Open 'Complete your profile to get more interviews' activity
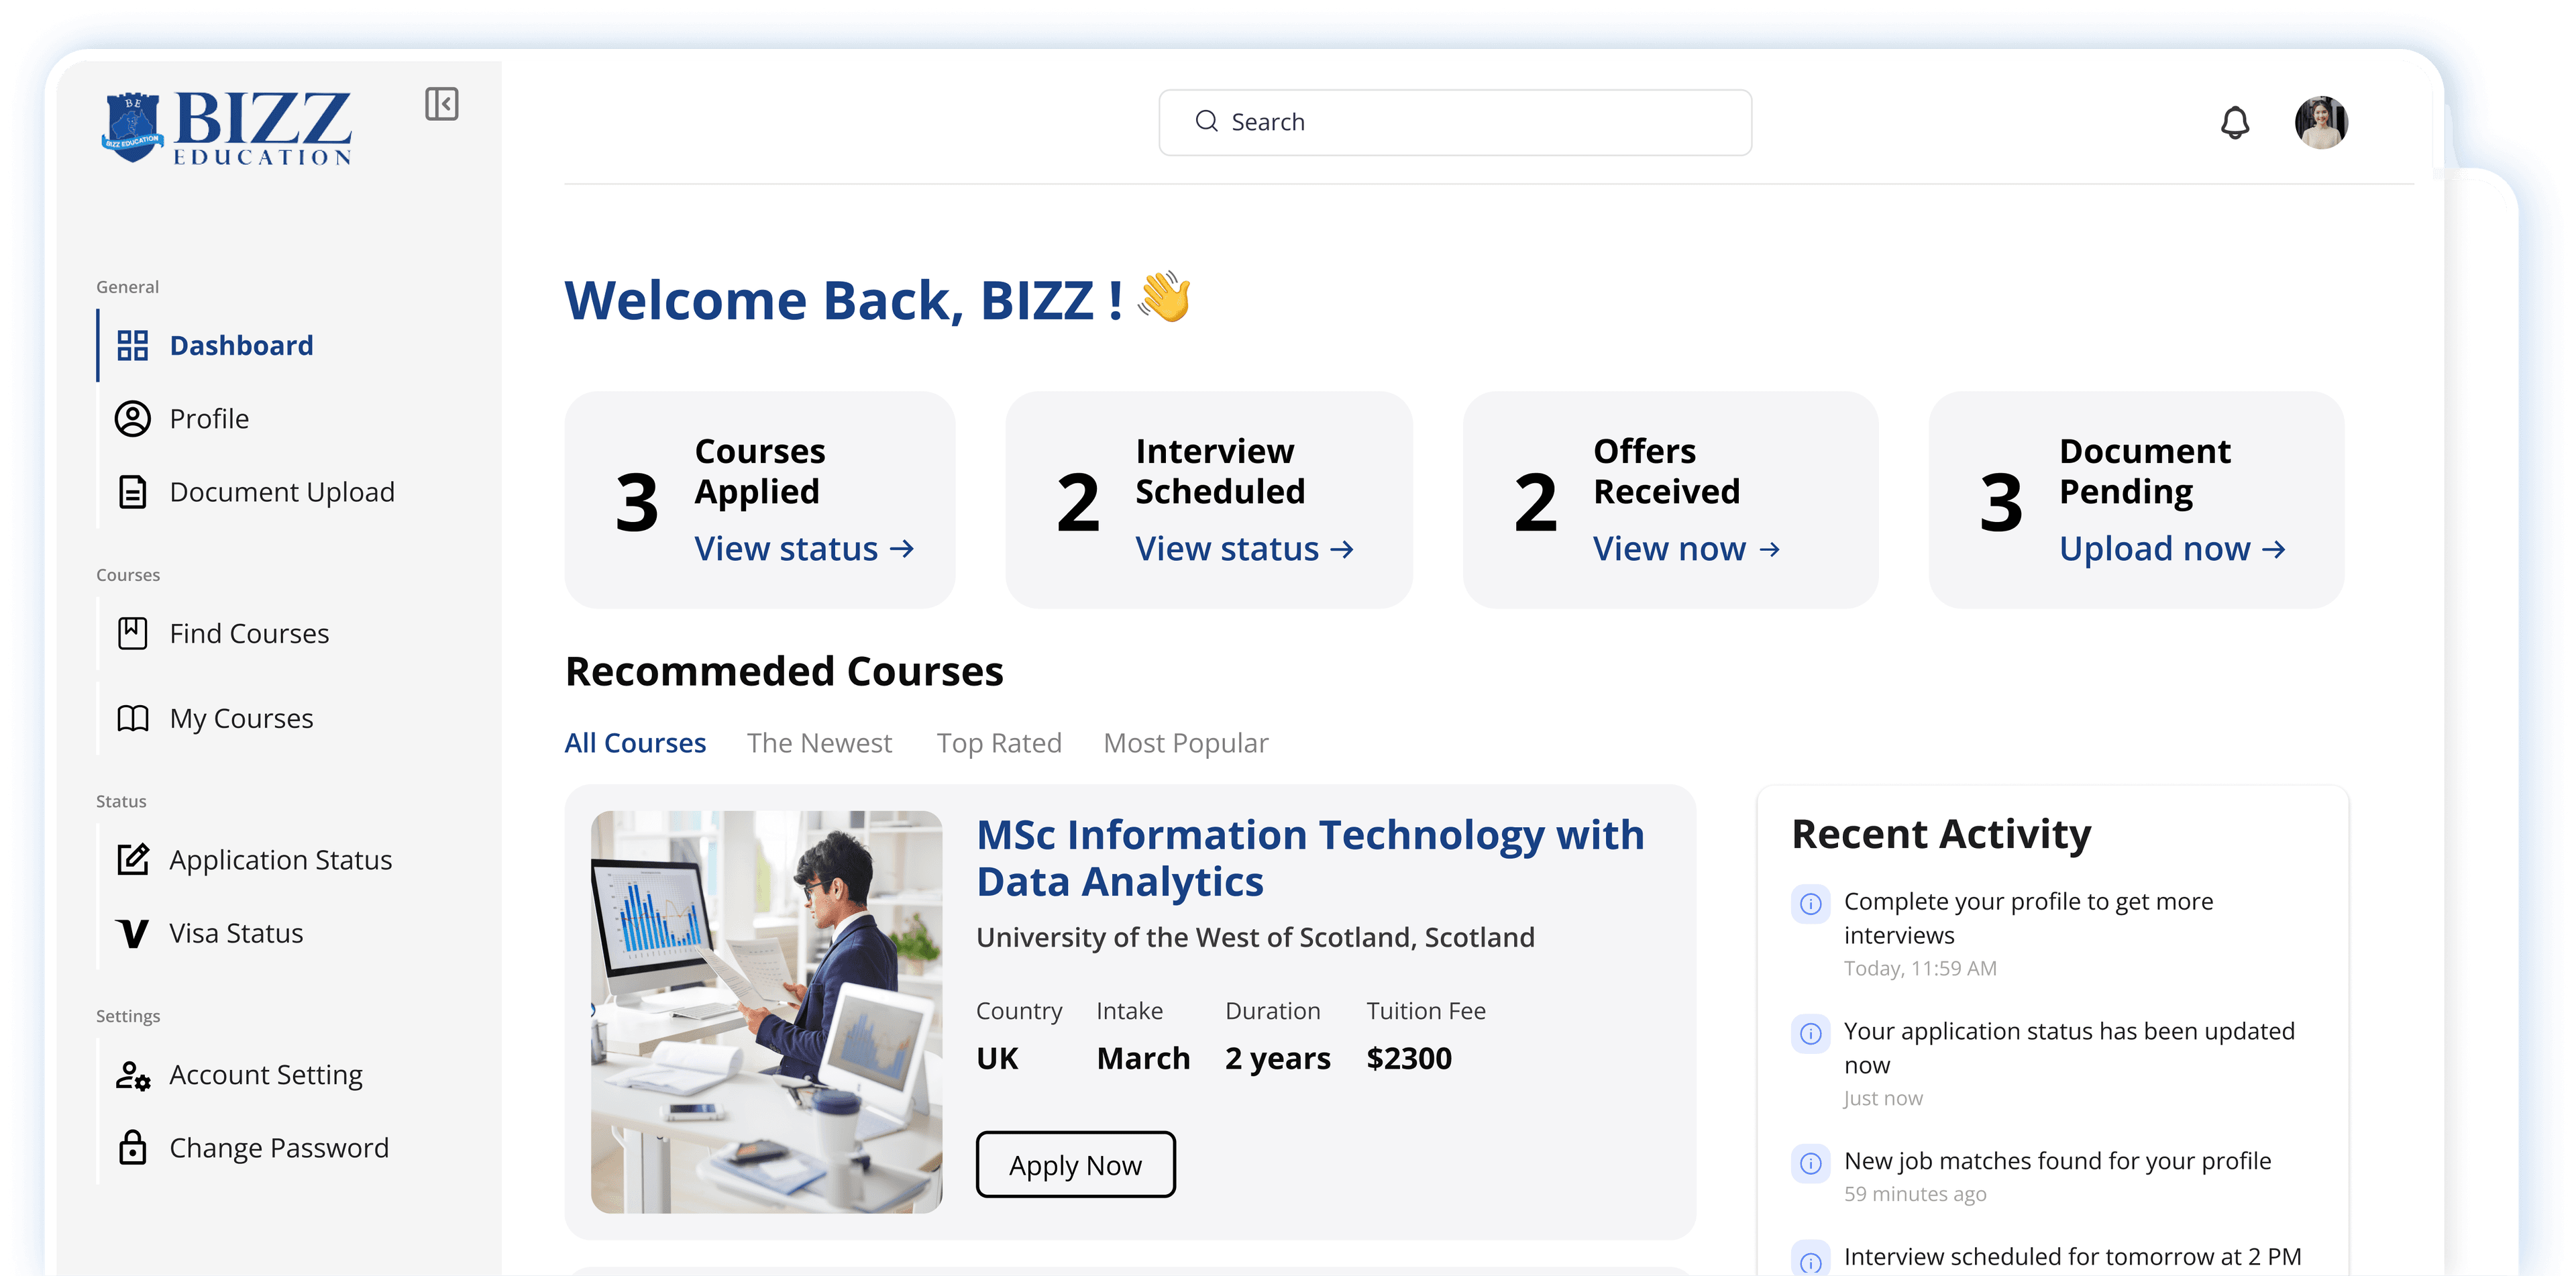This screenshot has height=1276, width=2576. coord(2028,918)
